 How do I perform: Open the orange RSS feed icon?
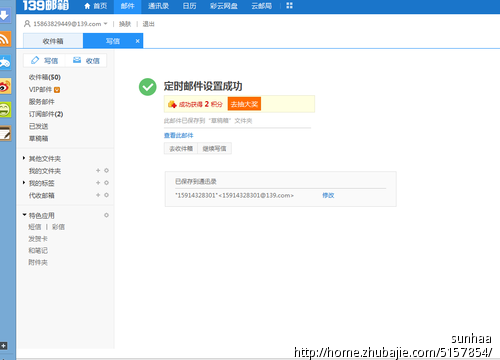(x=5, y=39)
